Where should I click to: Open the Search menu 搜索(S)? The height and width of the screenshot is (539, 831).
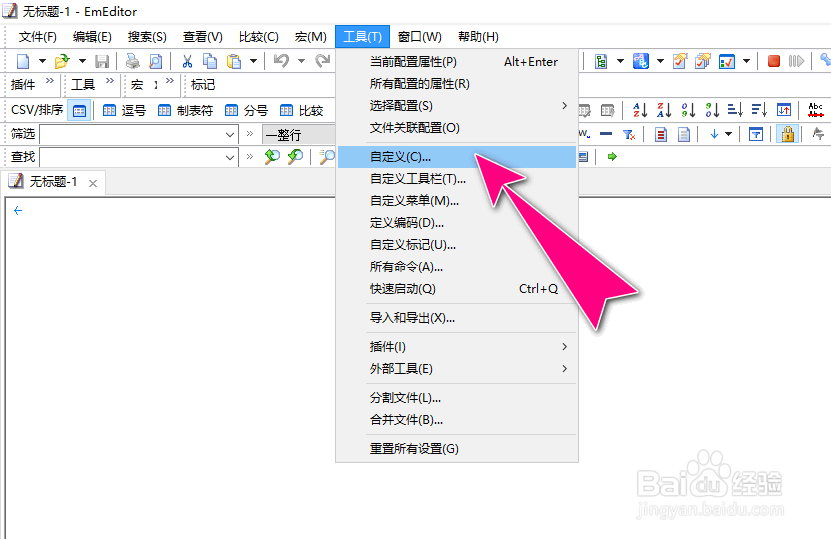(147, 37)
